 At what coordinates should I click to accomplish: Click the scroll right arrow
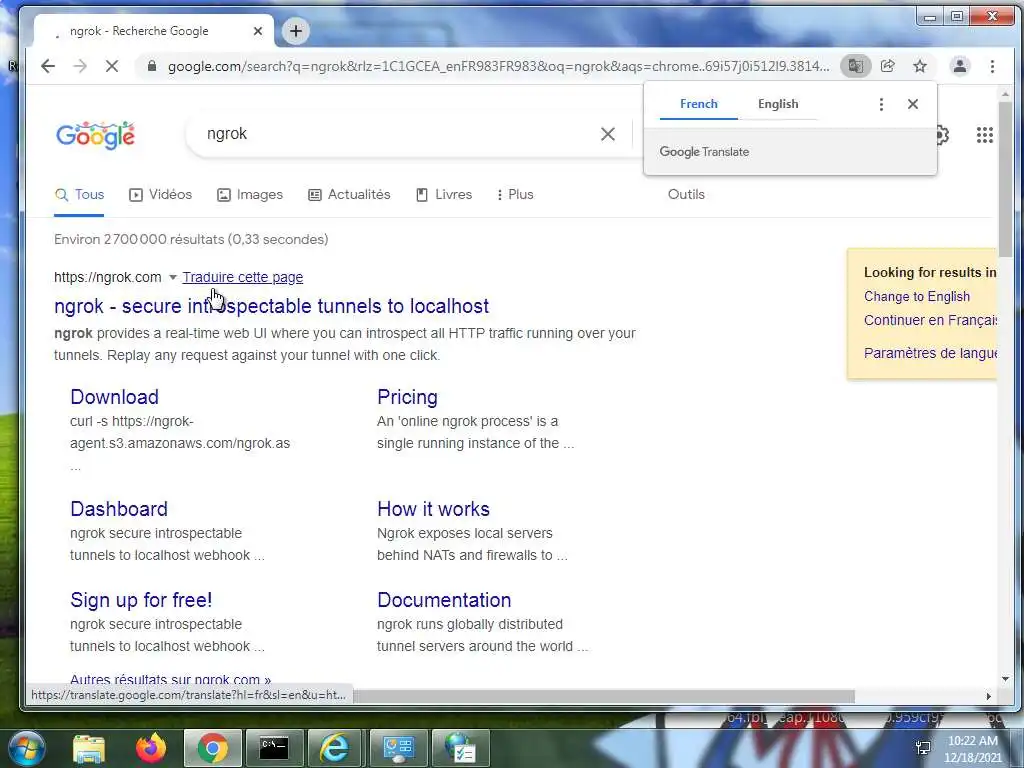pyautogui.click(x=989, y=696)
